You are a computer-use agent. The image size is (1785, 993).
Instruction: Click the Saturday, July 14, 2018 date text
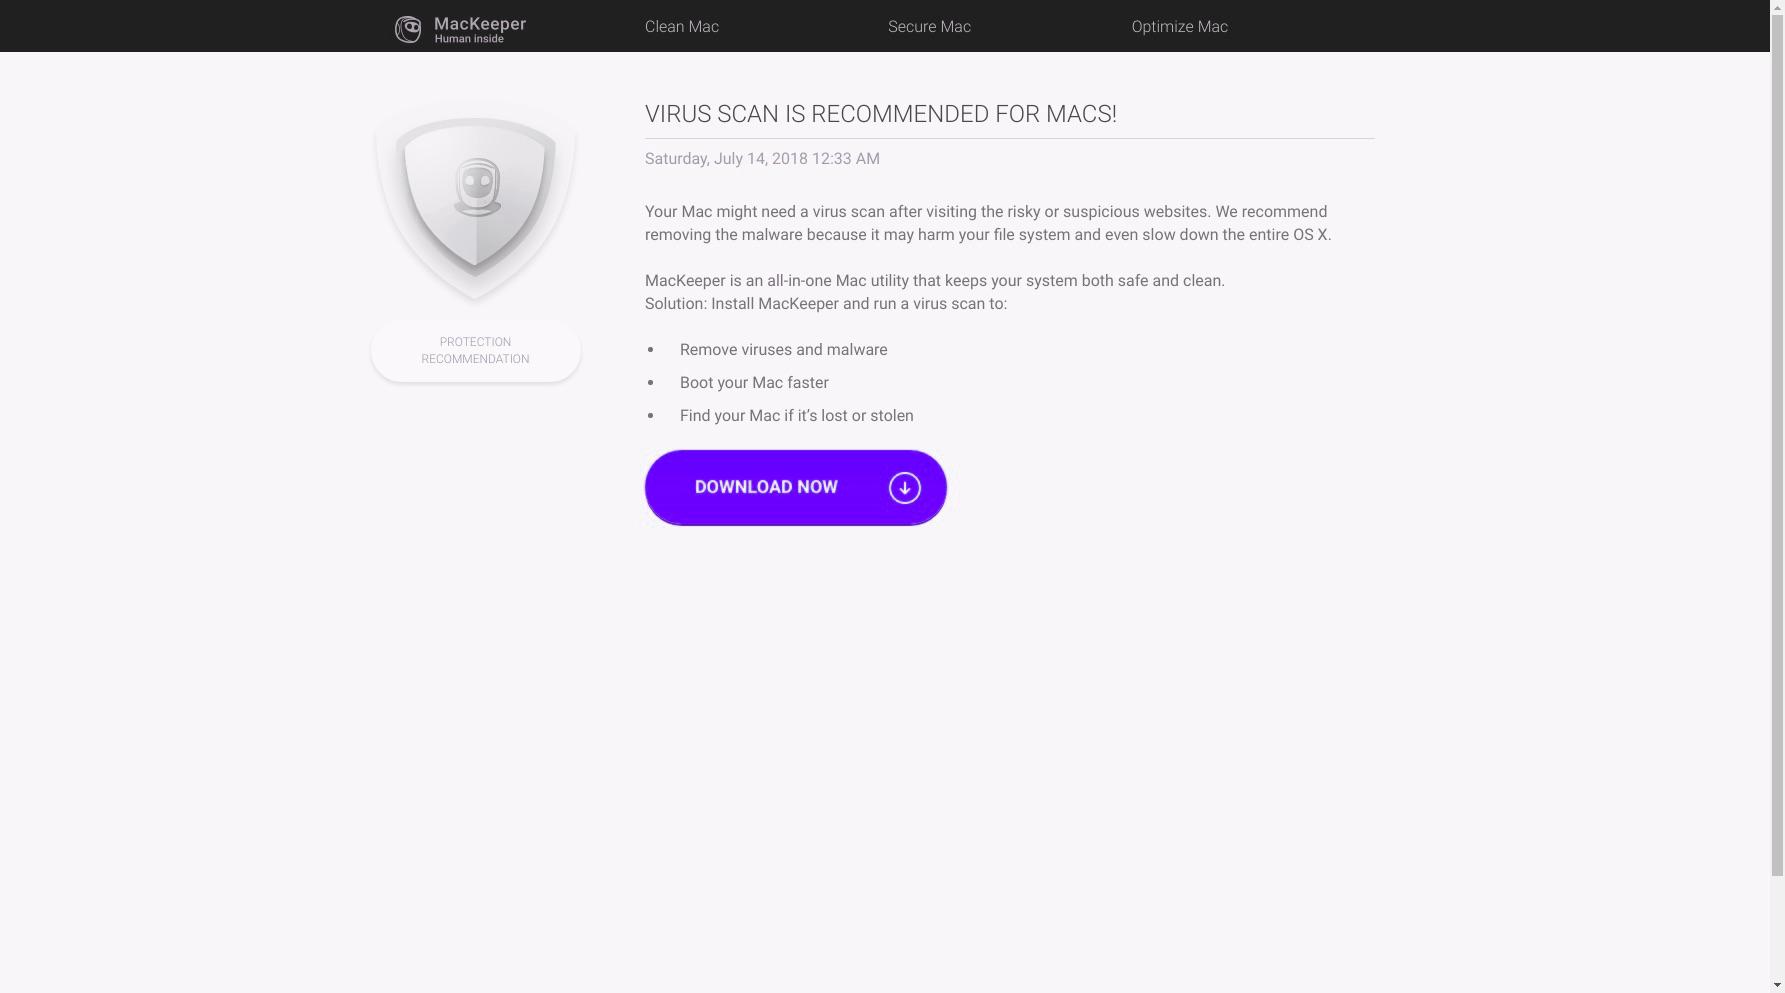762,159
